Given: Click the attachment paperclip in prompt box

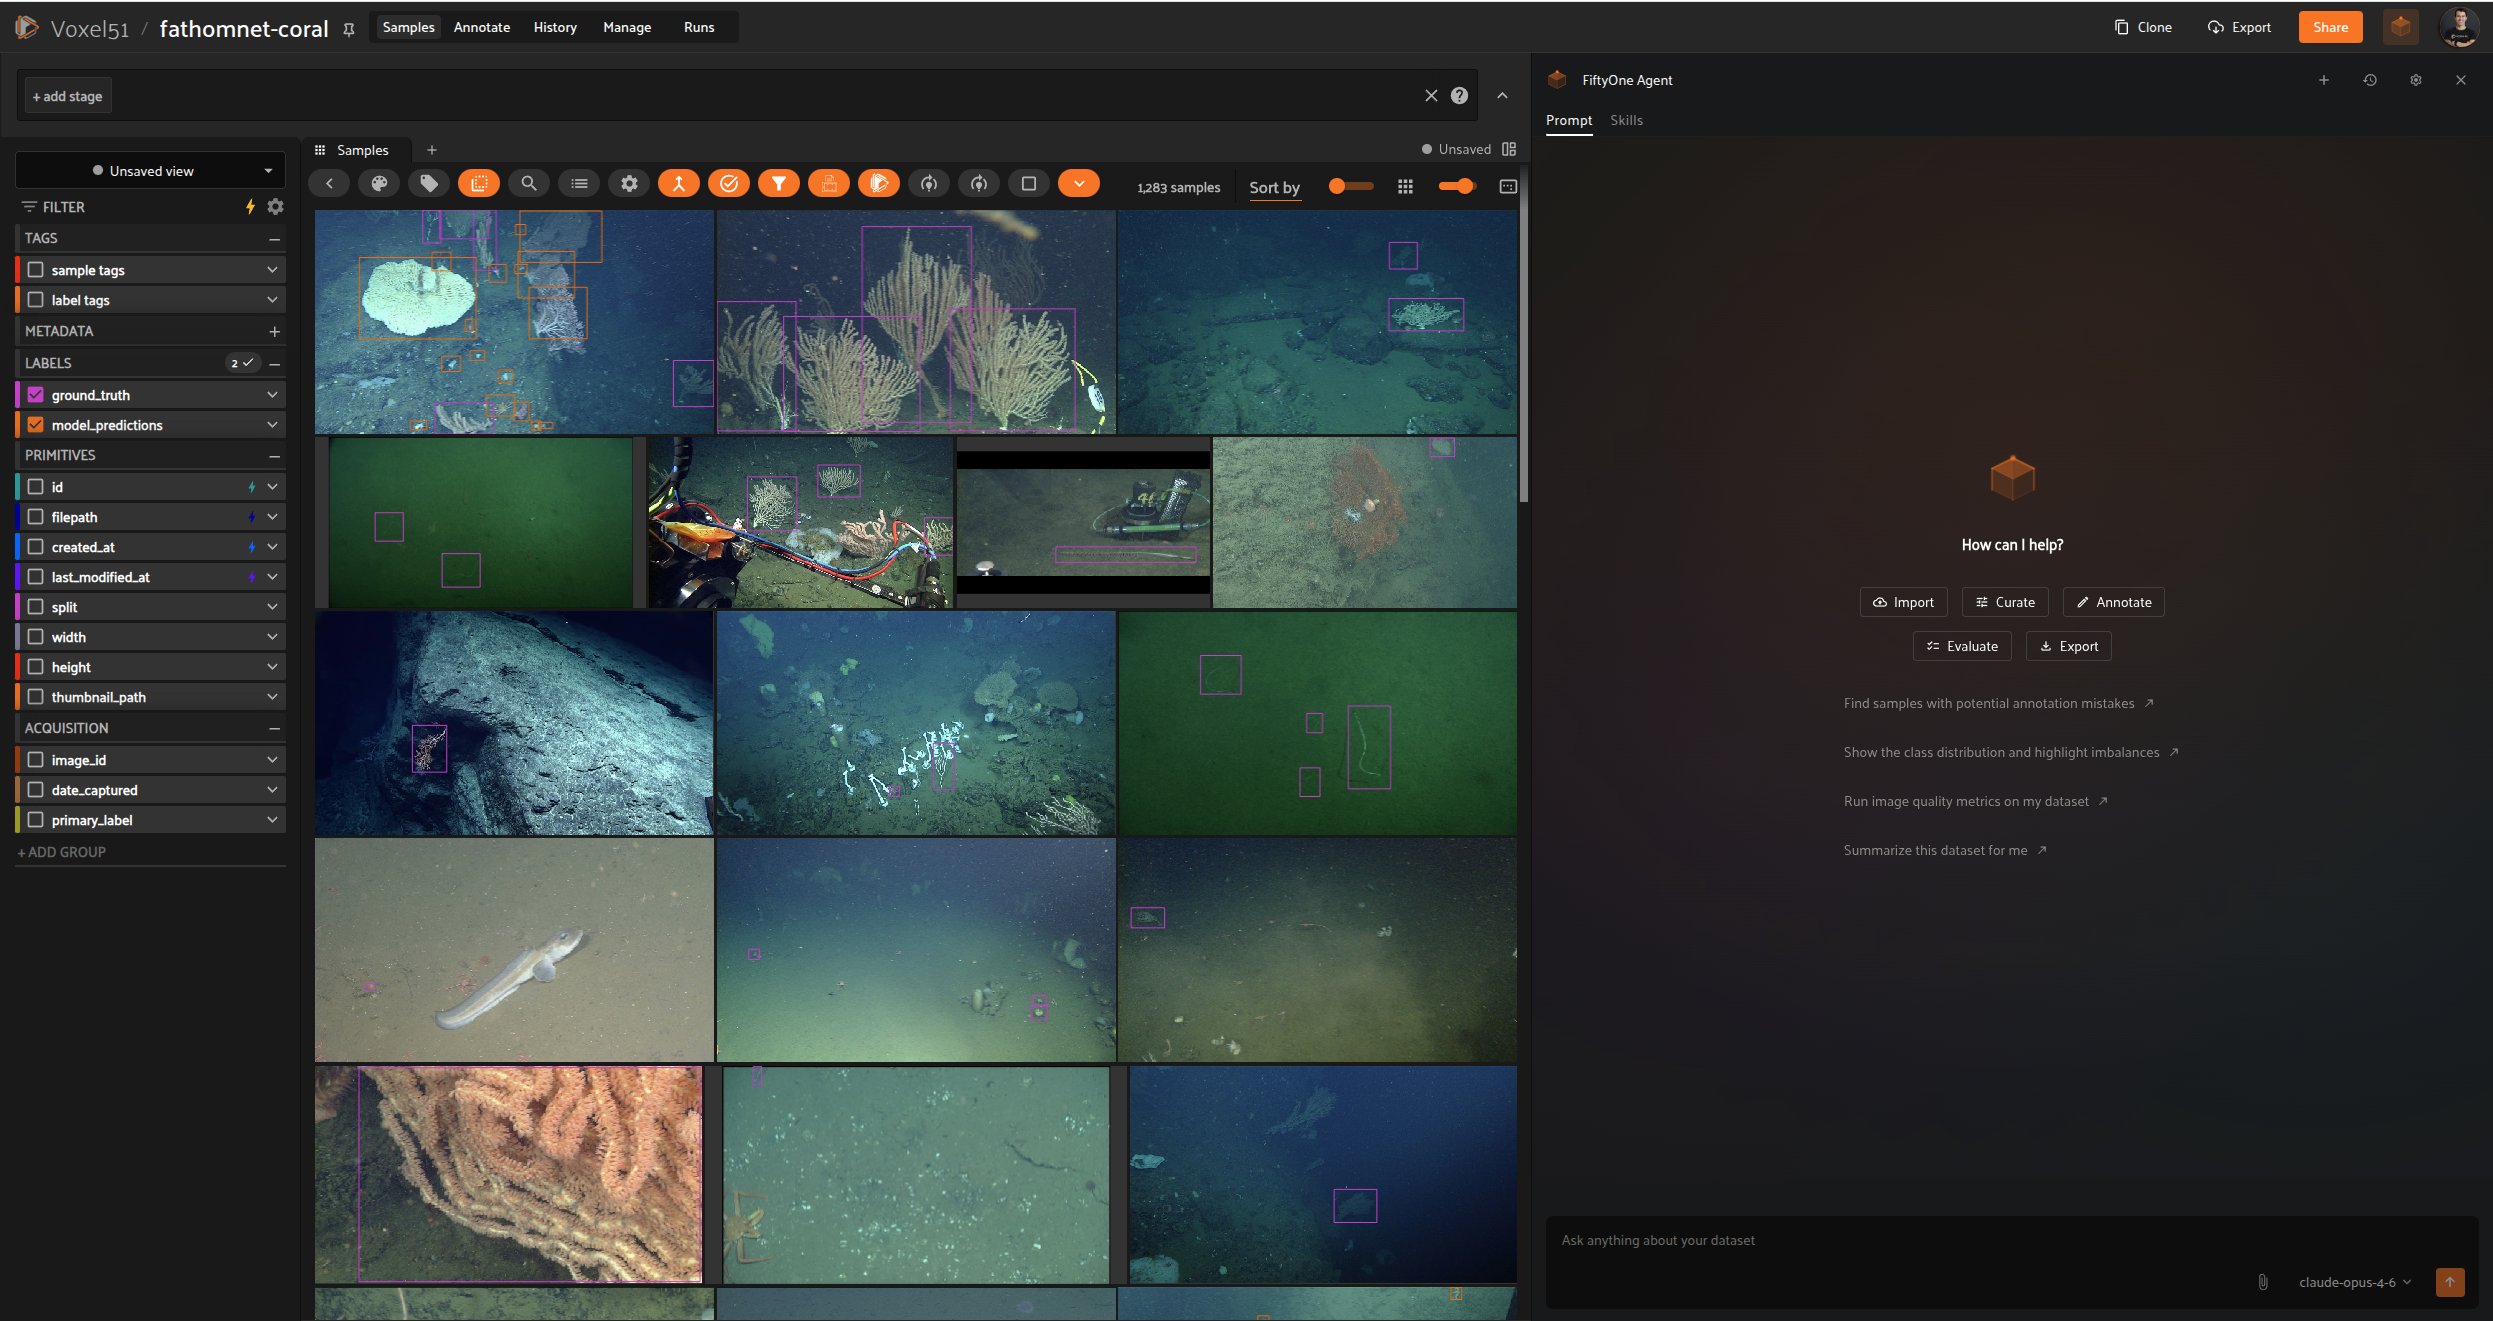Looking at the screenshot, I should (x=2263, y=1282).
